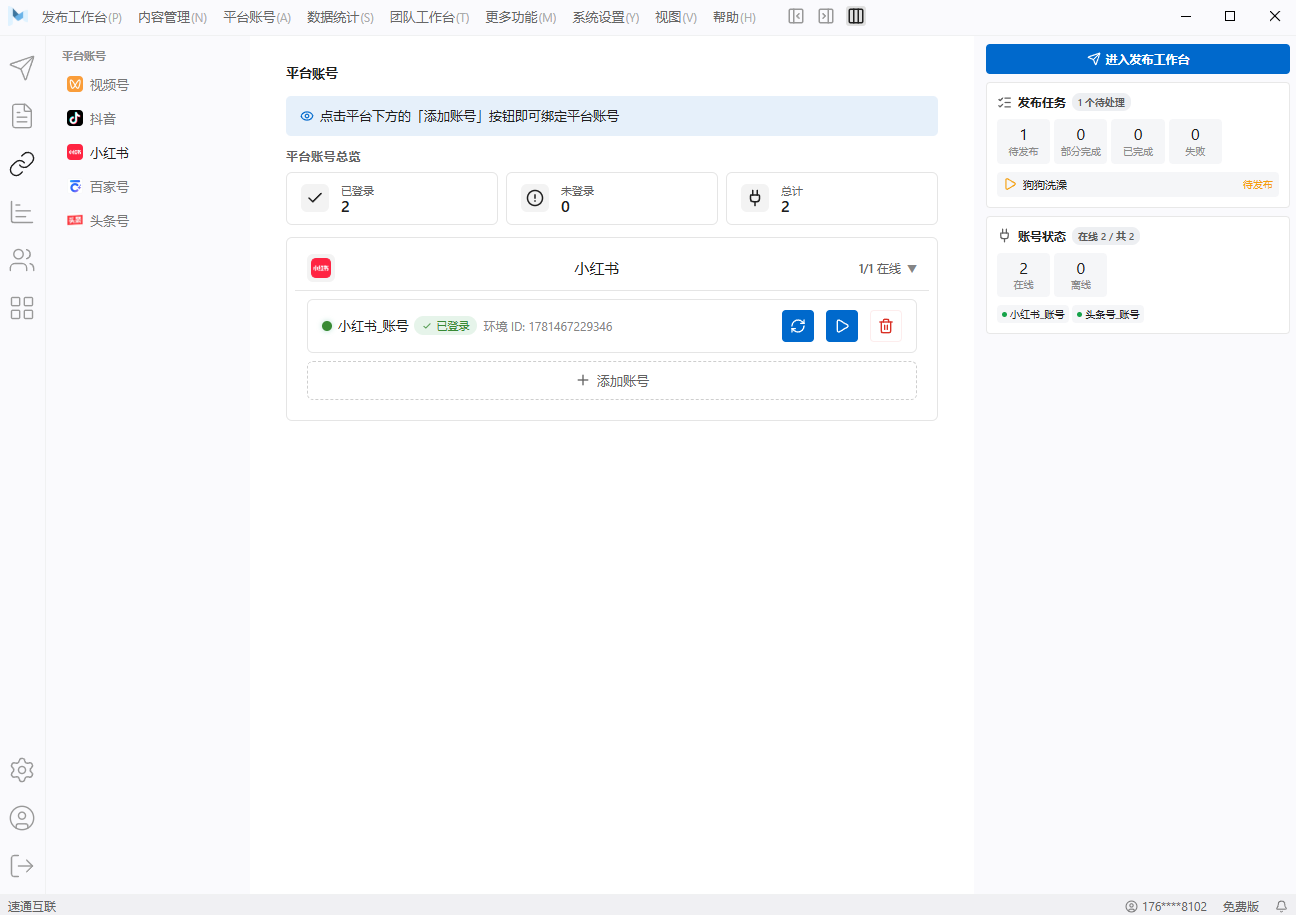Click the 176****8102 user in status bar
The width and height of the screenshot is (1296, 915).
point(1166,906)
